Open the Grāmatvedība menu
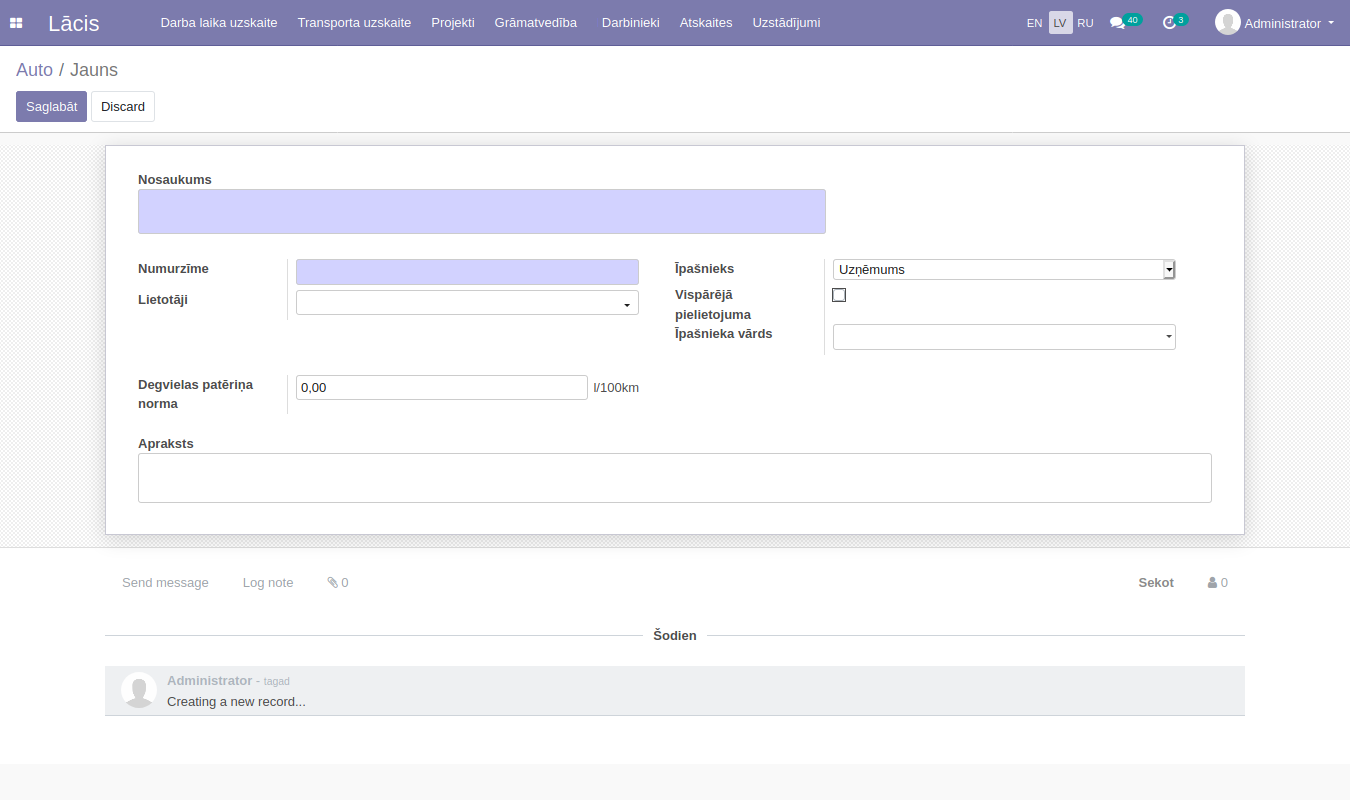 [x=535, y=22]
